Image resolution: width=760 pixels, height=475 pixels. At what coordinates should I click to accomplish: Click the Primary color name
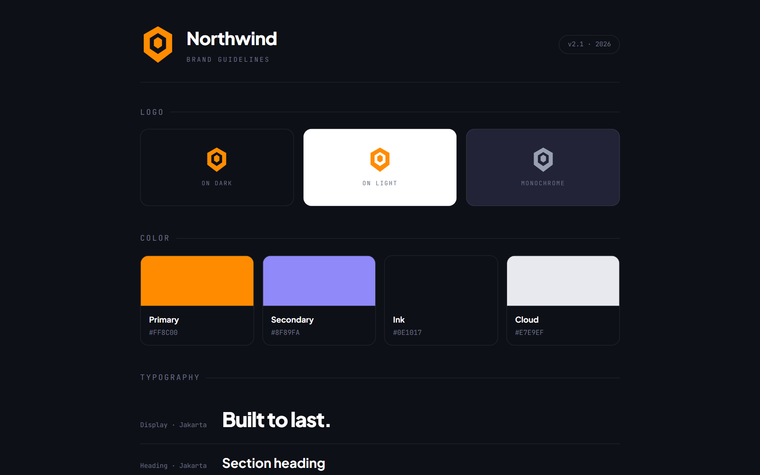coord(164,320)
